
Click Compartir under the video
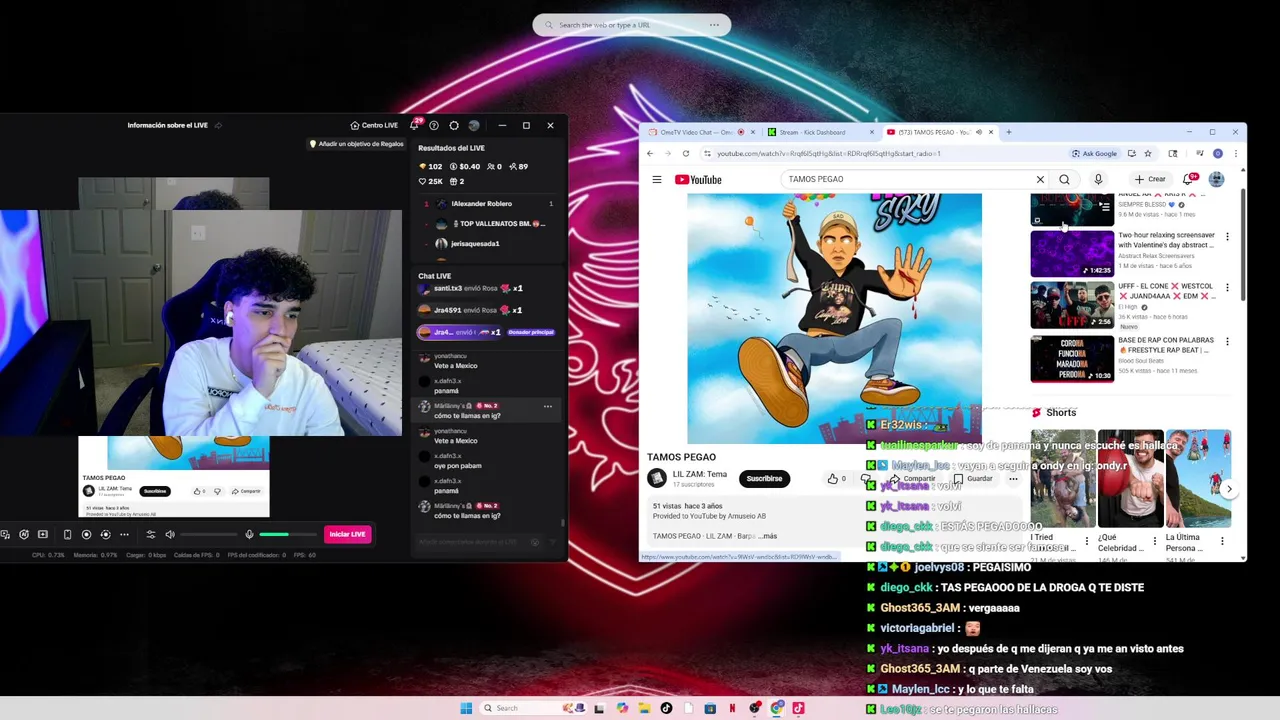pos(914,478)
